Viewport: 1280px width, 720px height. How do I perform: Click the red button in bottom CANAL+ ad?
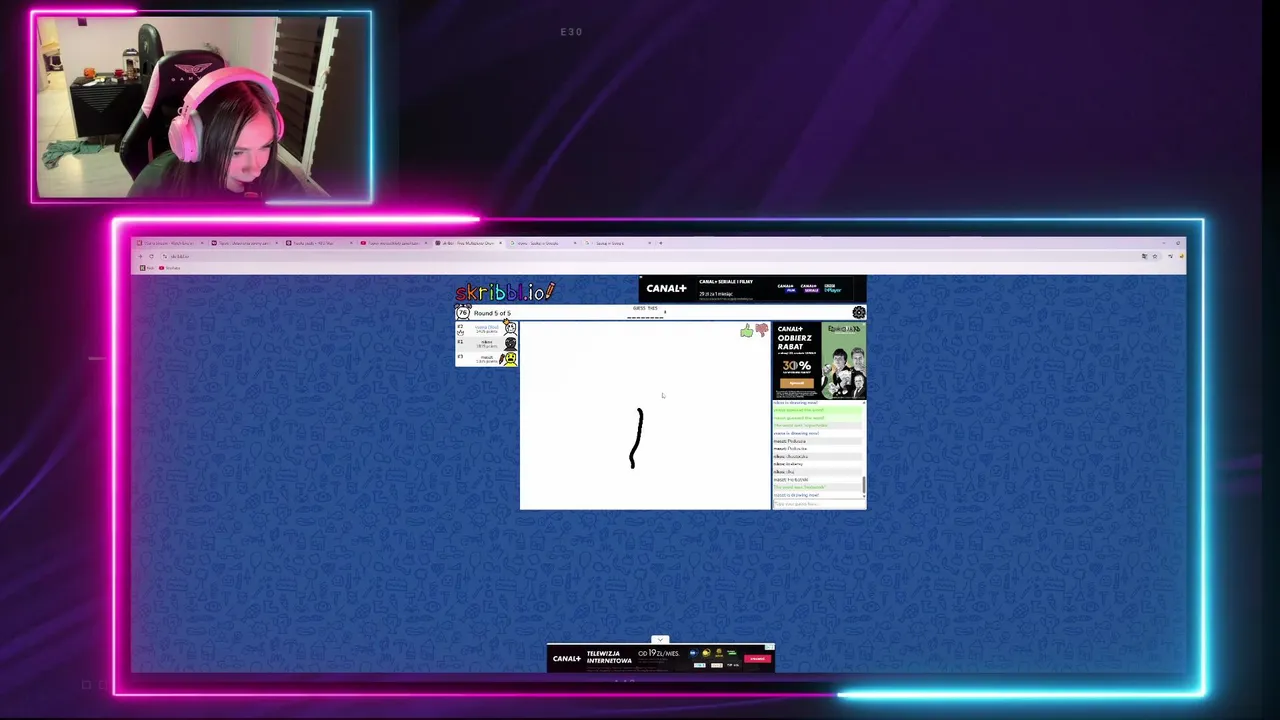[x=759, y=659]
